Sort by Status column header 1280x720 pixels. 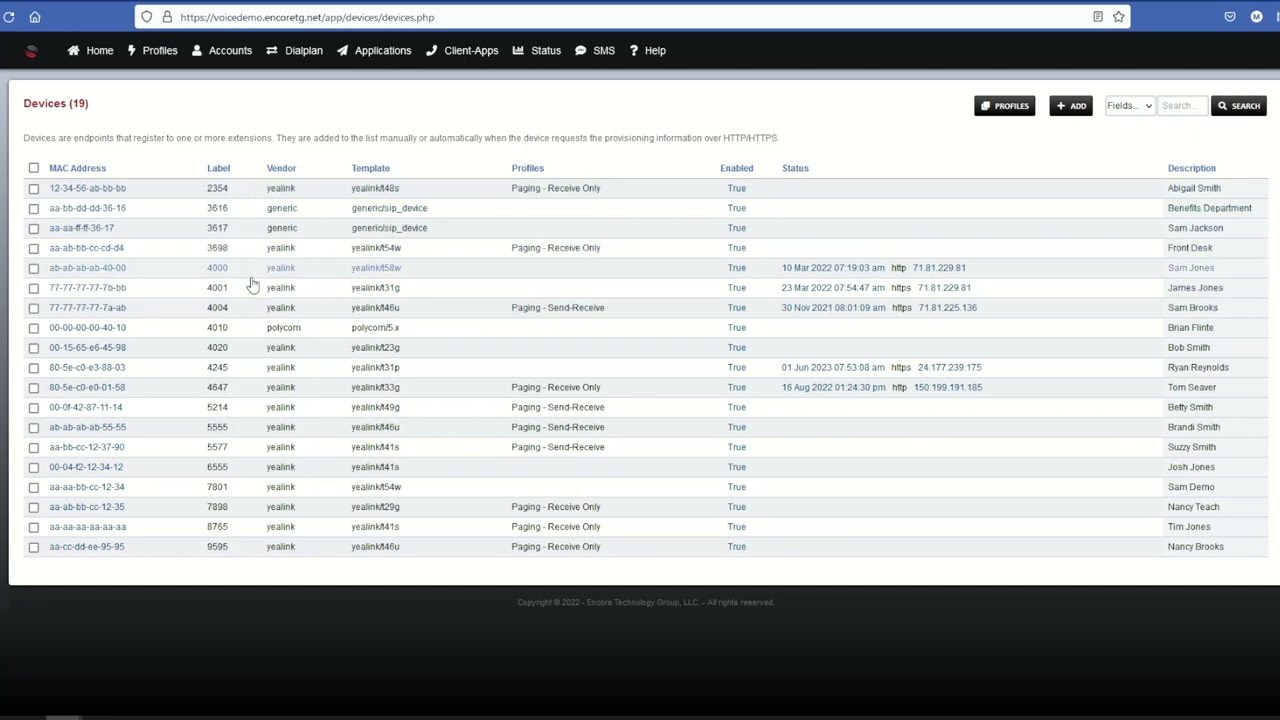pyautogui.click(x=795, y=168)
